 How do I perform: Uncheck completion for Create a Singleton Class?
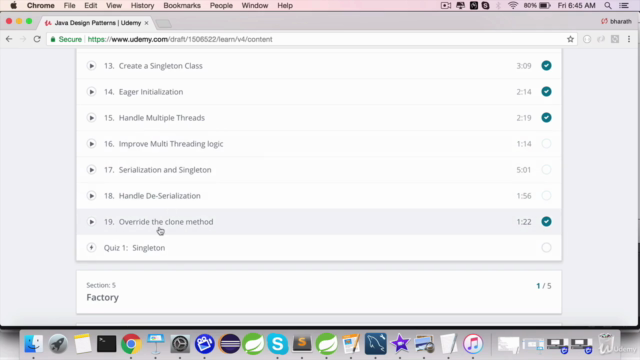pyautogui.click(x=546, y=66)
